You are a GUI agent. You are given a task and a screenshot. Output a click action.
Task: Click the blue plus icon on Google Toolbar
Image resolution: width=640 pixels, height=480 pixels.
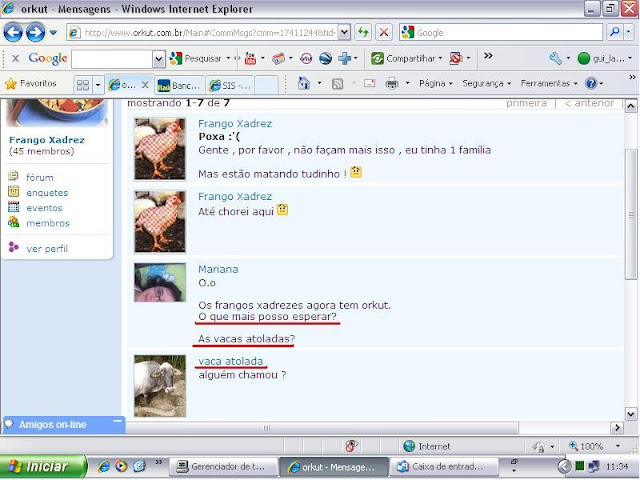point(344,59)
